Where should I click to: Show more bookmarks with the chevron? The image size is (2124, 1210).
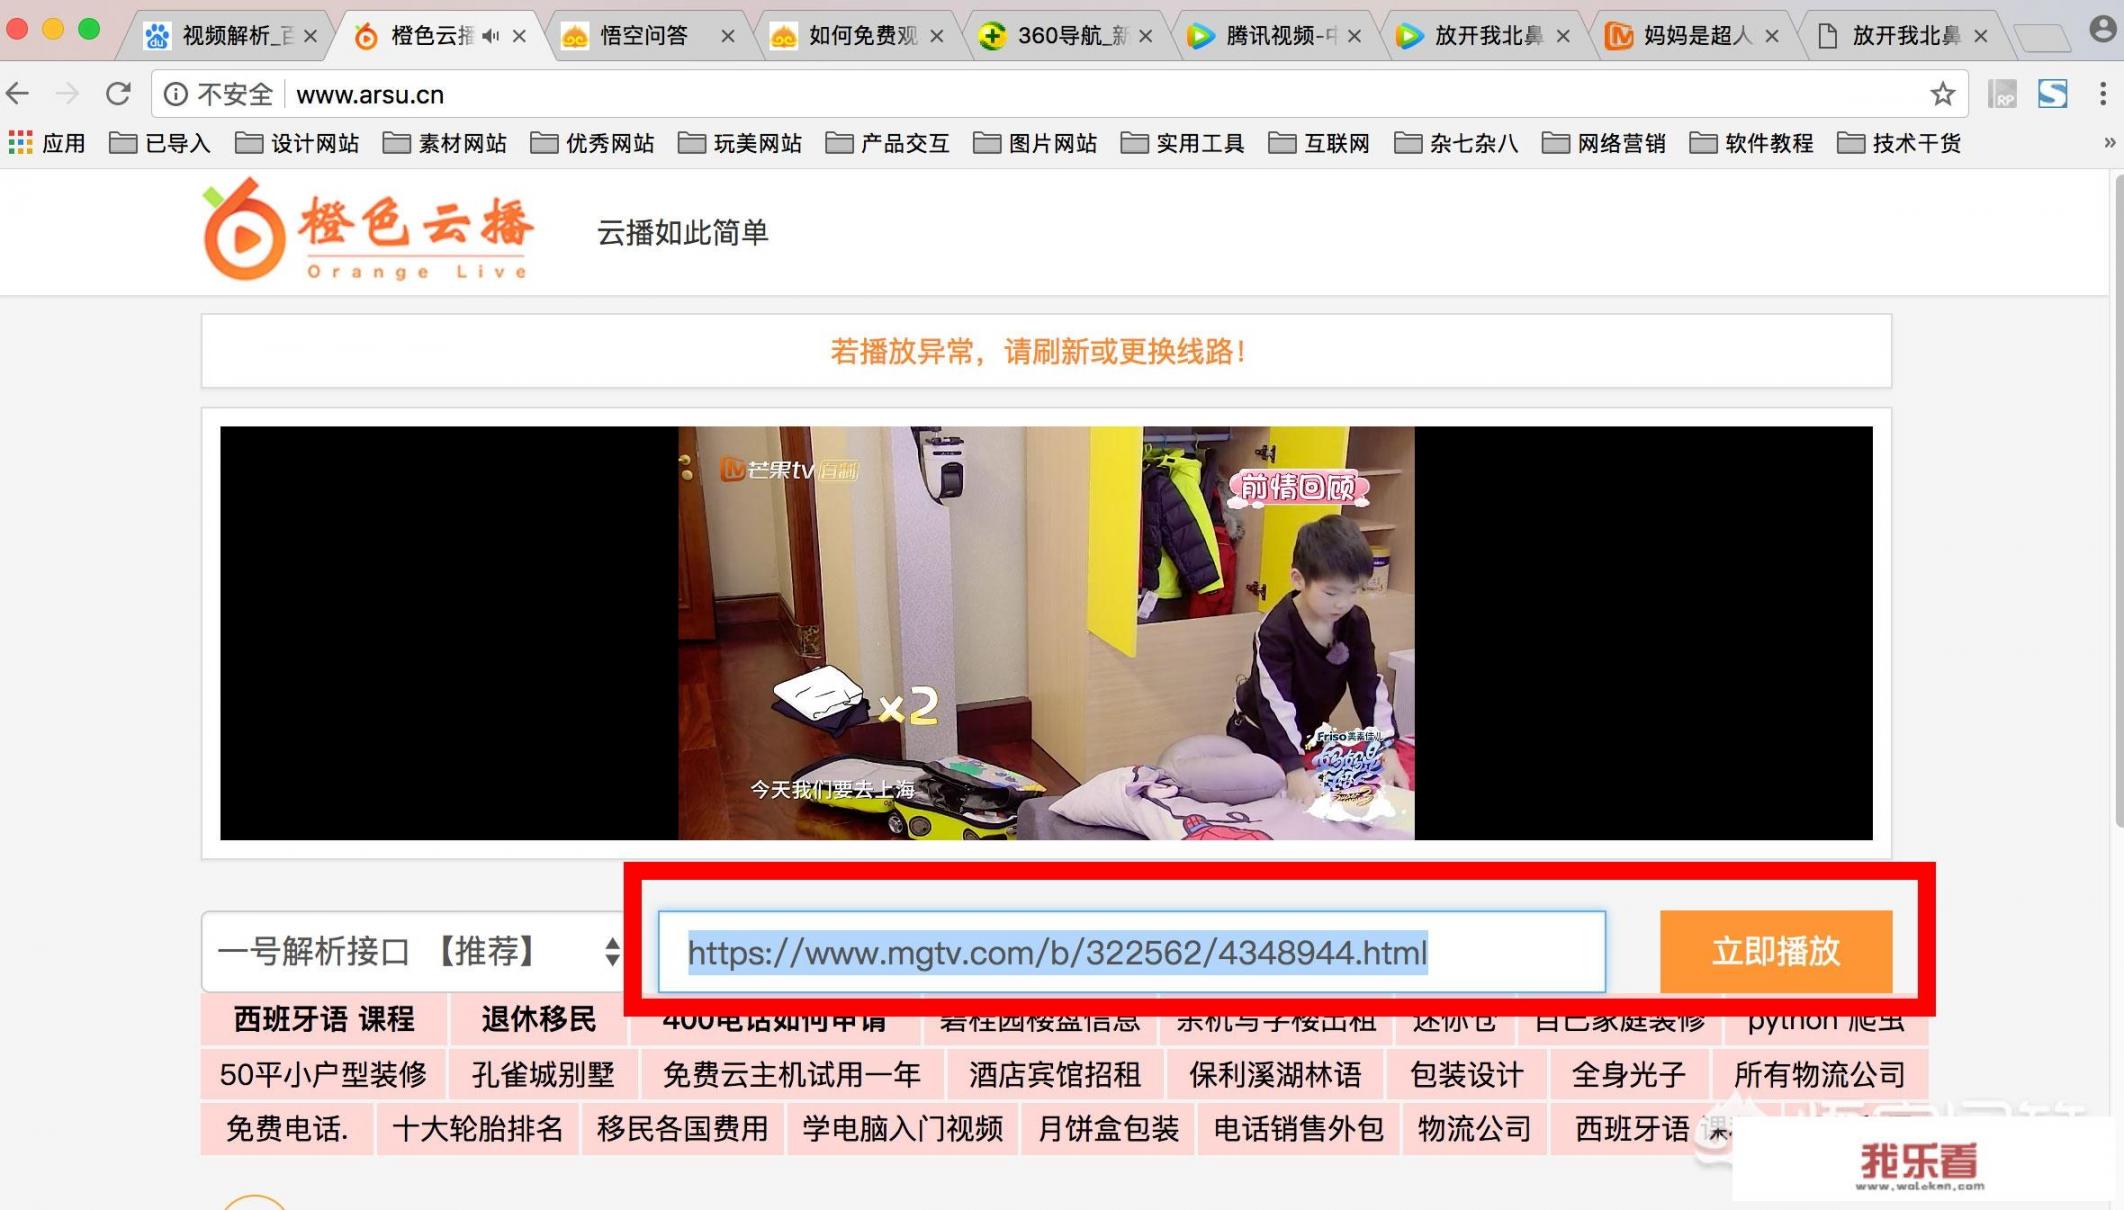pos(2109,143)
